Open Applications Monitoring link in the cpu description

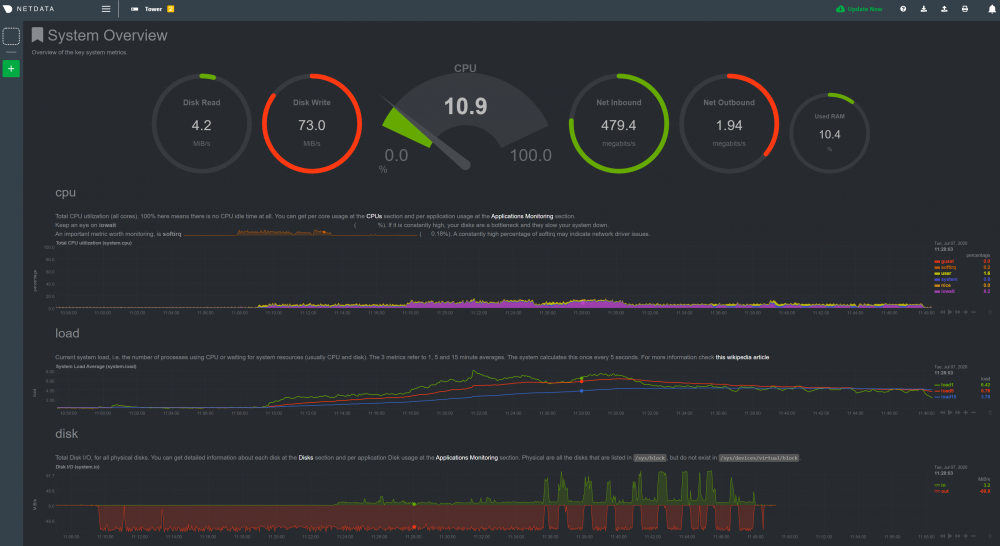[522, 216]
